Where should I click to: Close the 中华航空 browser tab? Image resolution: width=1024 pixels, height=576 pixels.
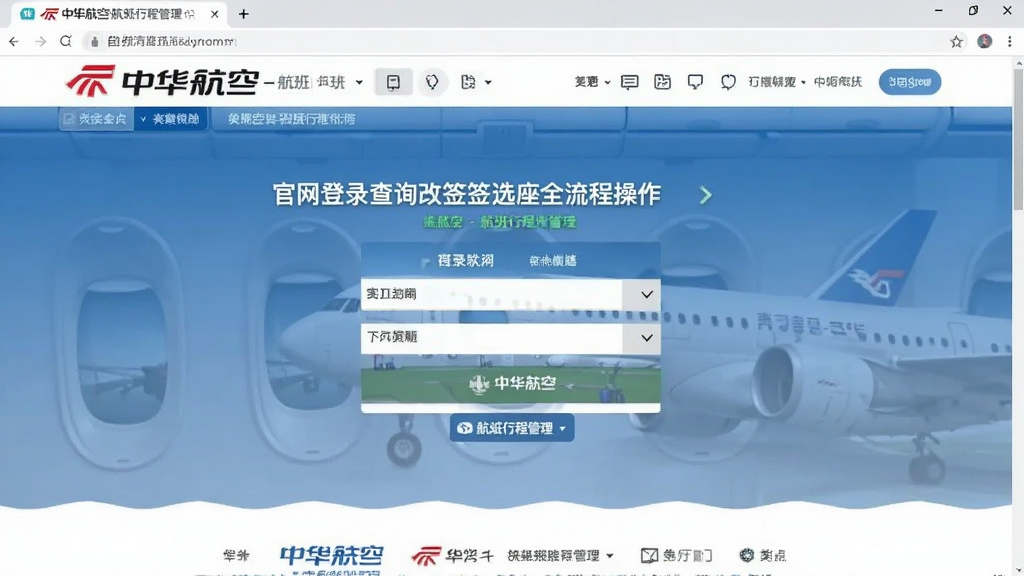pyautogui.click(x=214, y=14)
